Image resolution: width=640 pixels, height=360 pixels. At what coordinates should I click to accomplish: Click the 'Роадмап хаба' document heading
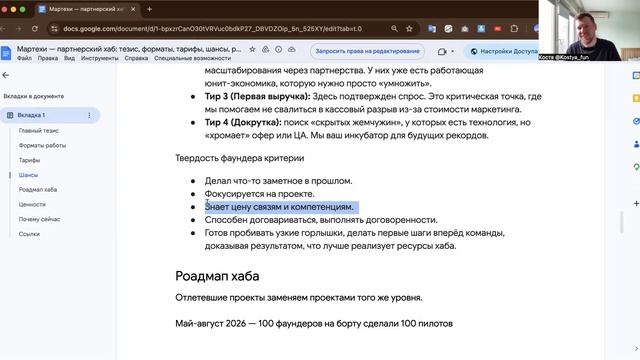point(217,276)
